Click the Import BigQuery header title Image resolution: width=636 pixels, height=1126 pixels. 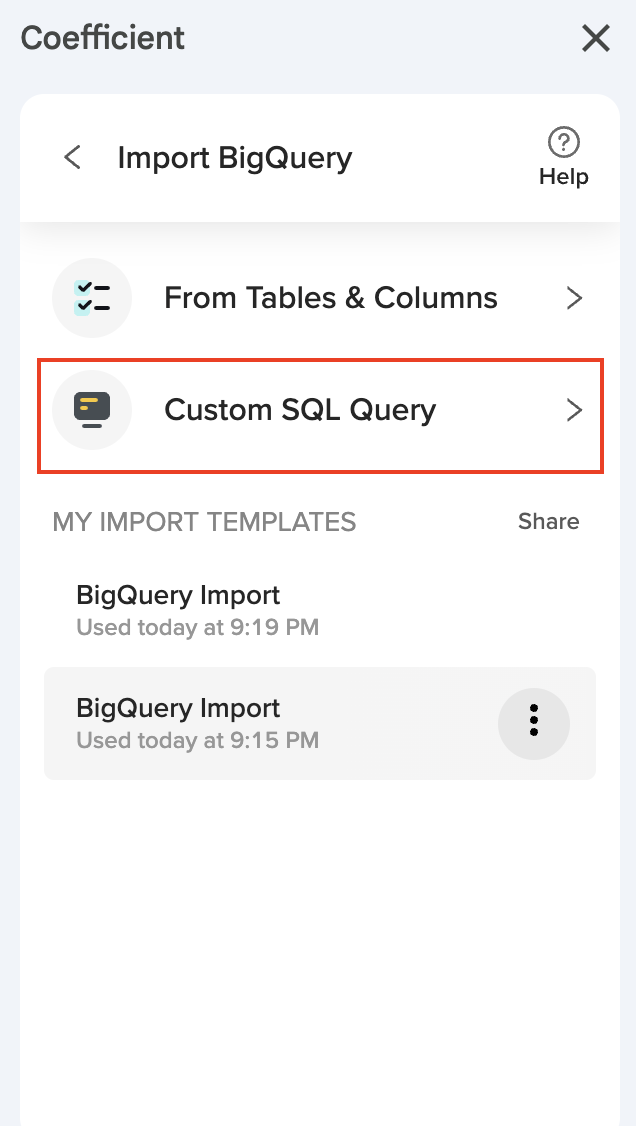coord(235,158)
